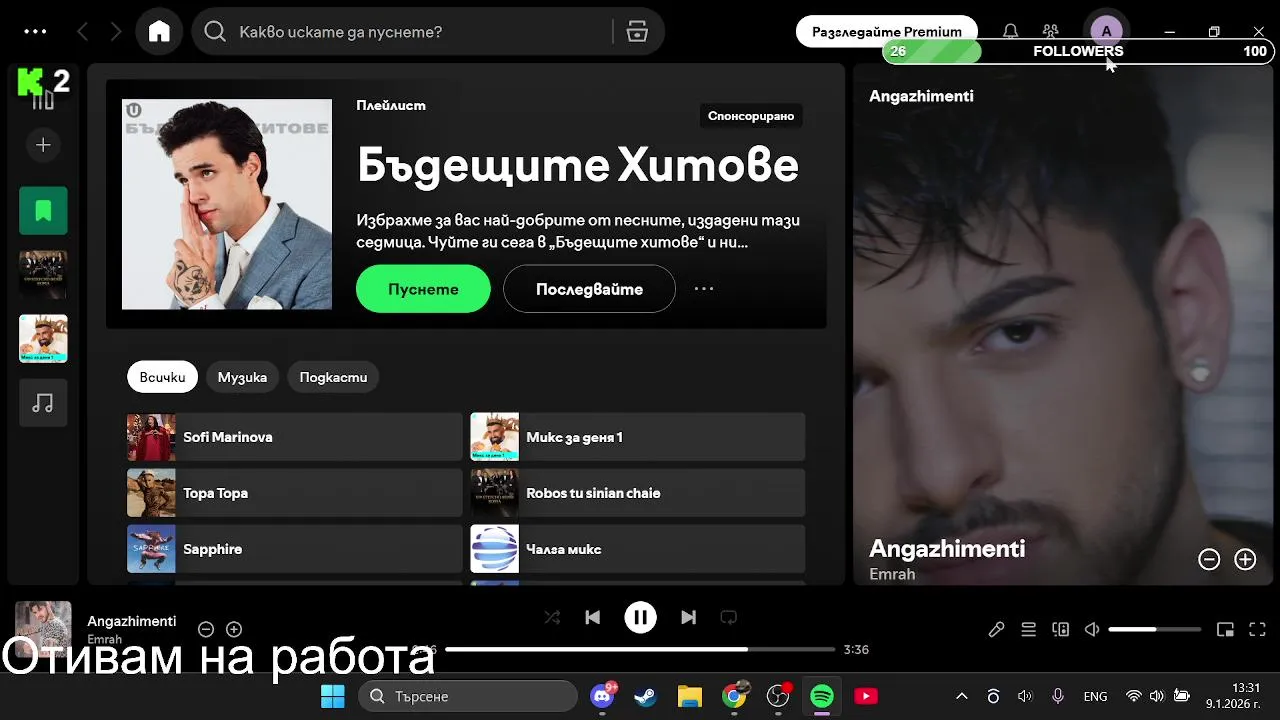Screen dimensions: 1280x720
Task: Open 'Чалга микс' shortcut
Action: pos(638,549)
